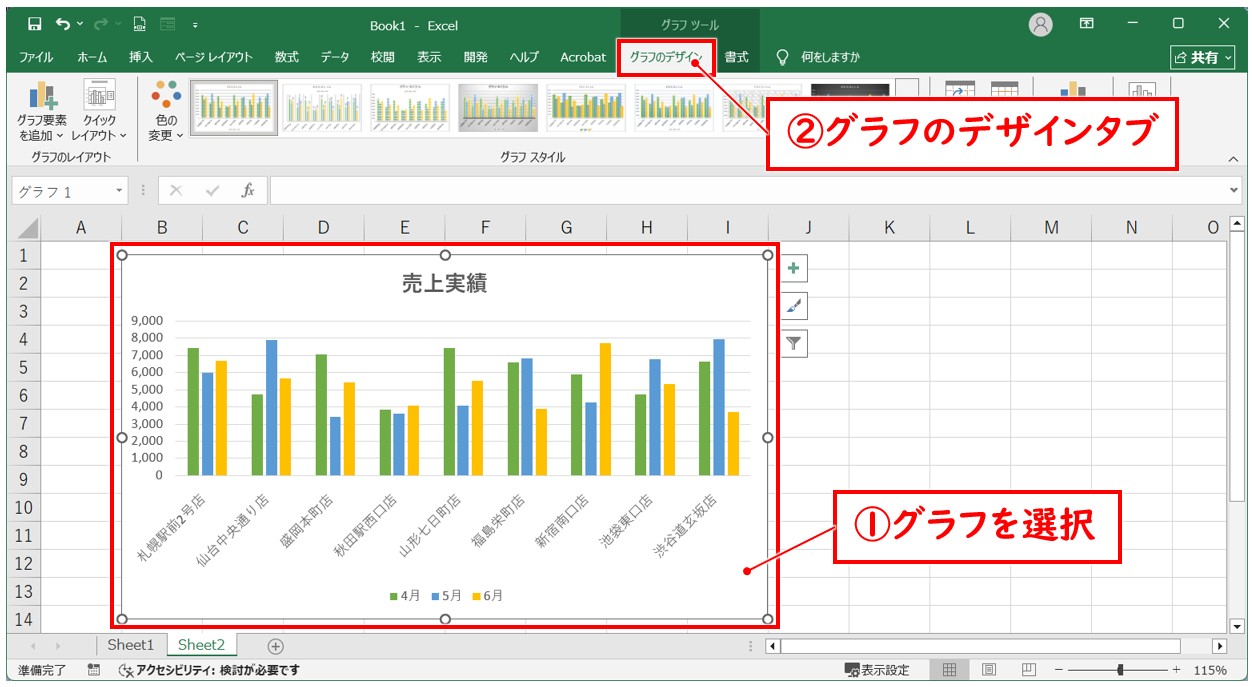This screenshot has width=1252, height=687.
Task: Click the Undo arrow icon
Action: [x=64, y=23]
